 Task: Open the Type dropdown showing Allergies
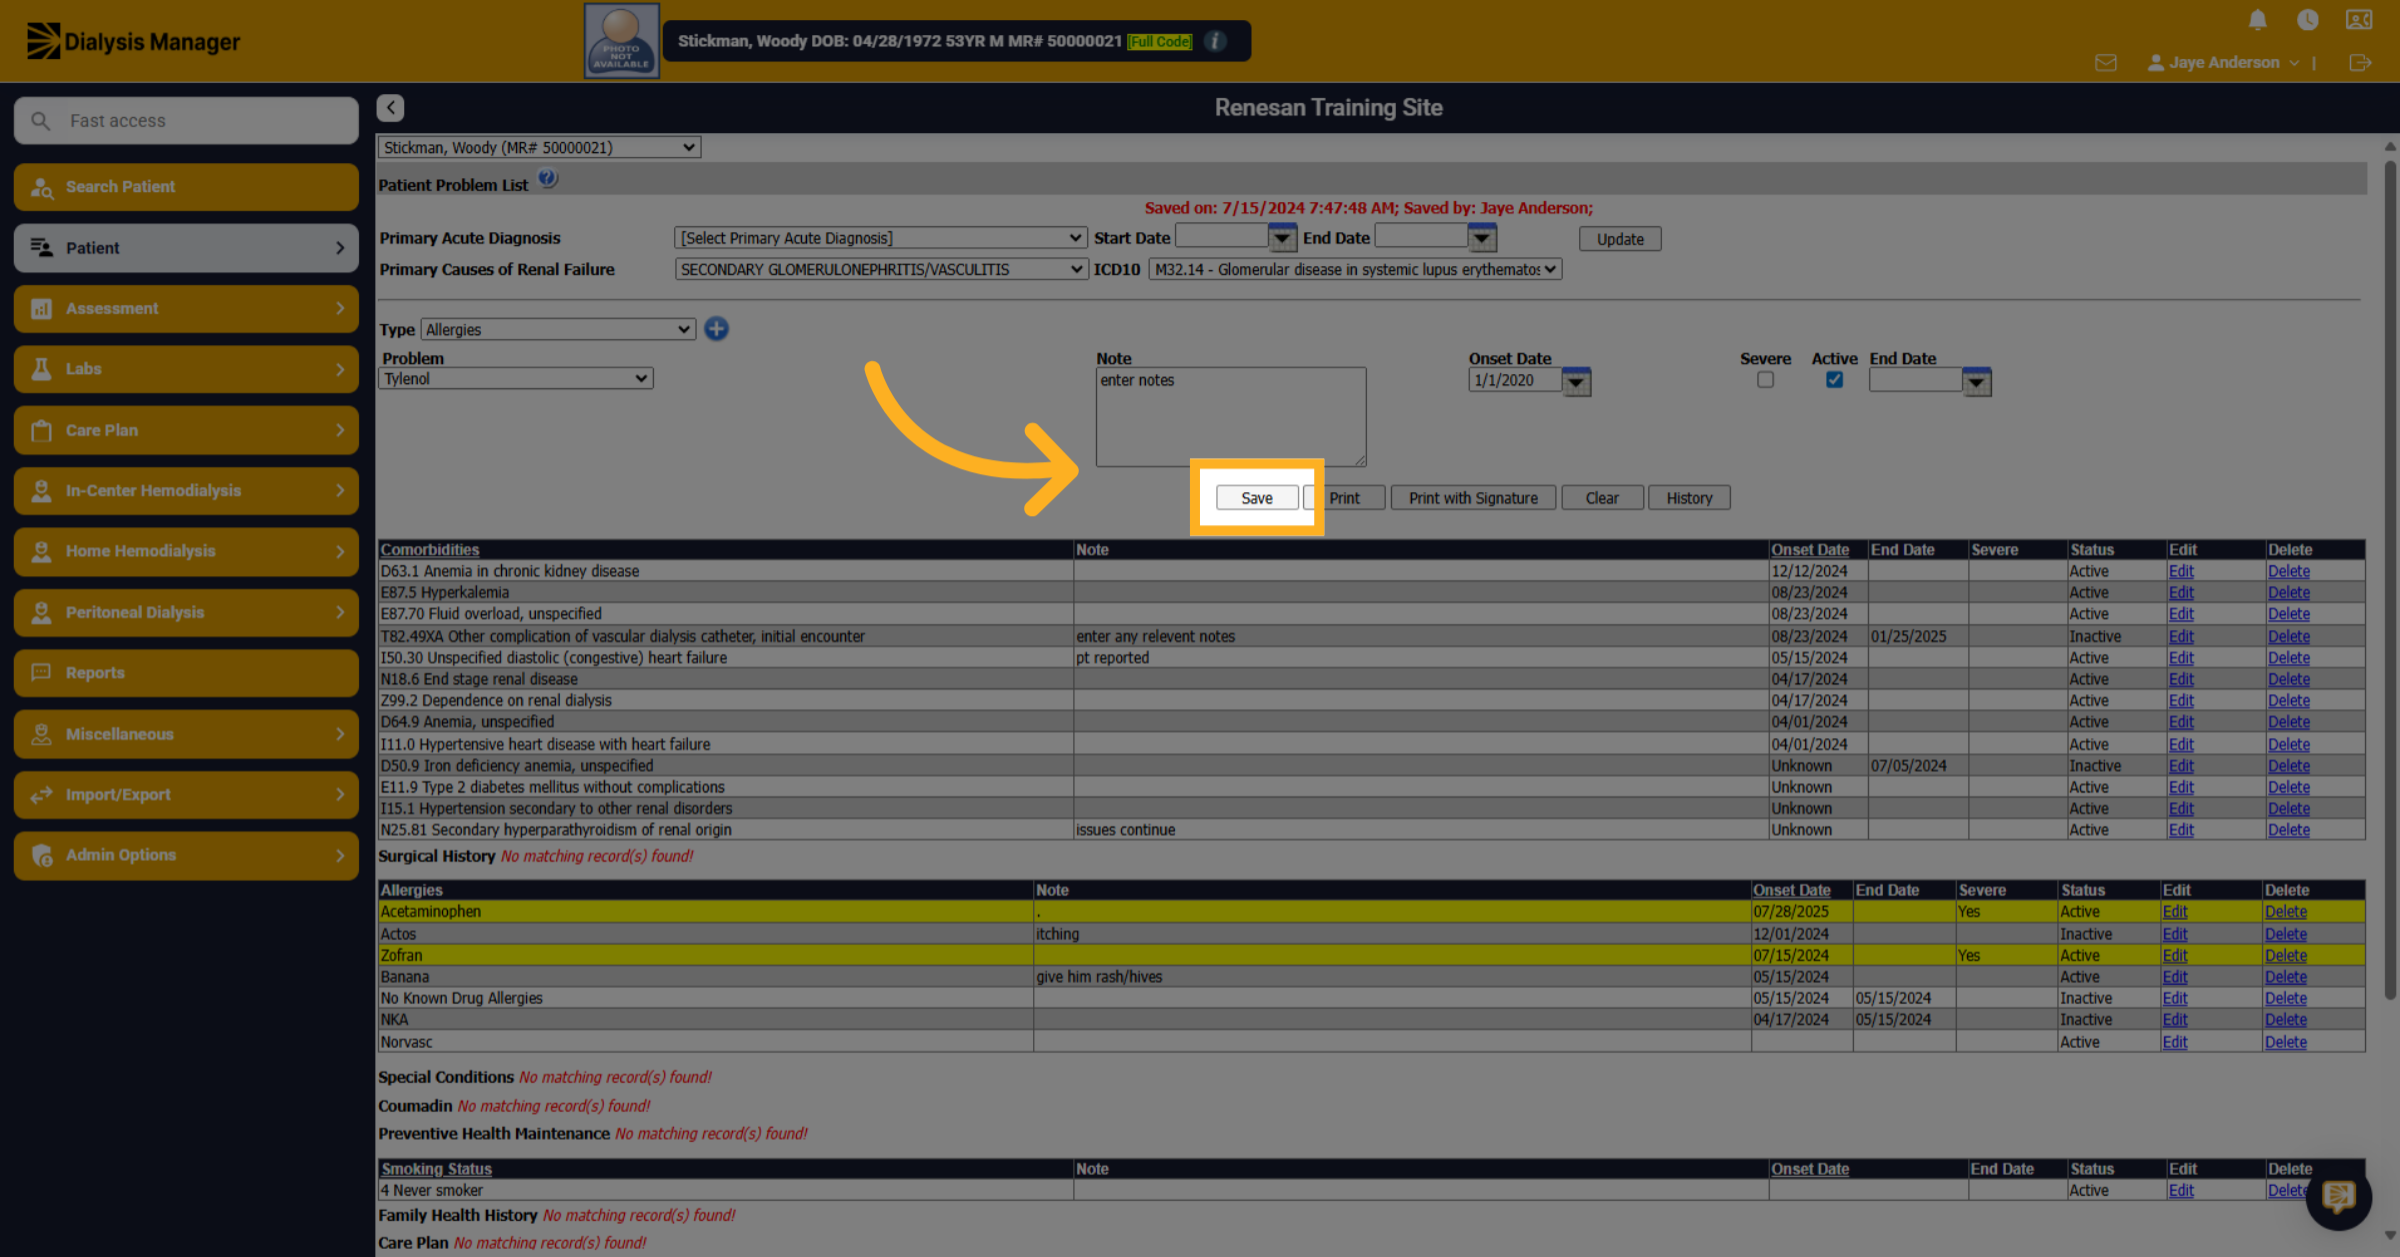click(557, 330)
